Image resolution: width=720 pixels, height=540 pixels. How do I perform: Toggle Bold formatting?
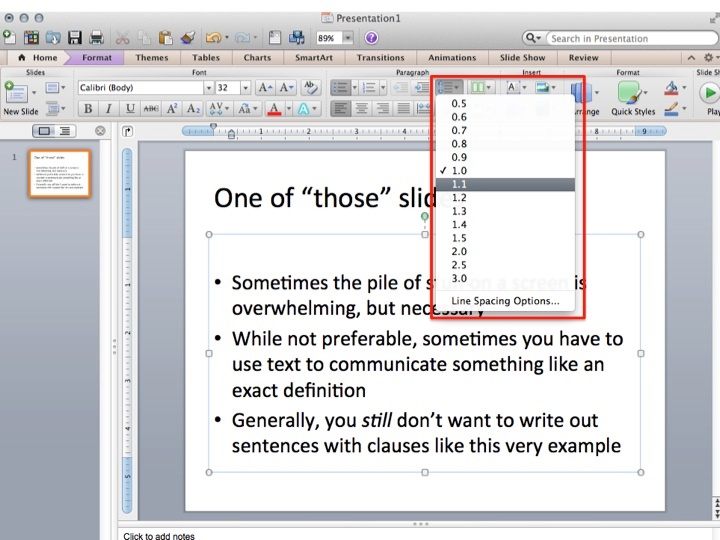coord(88,109)
